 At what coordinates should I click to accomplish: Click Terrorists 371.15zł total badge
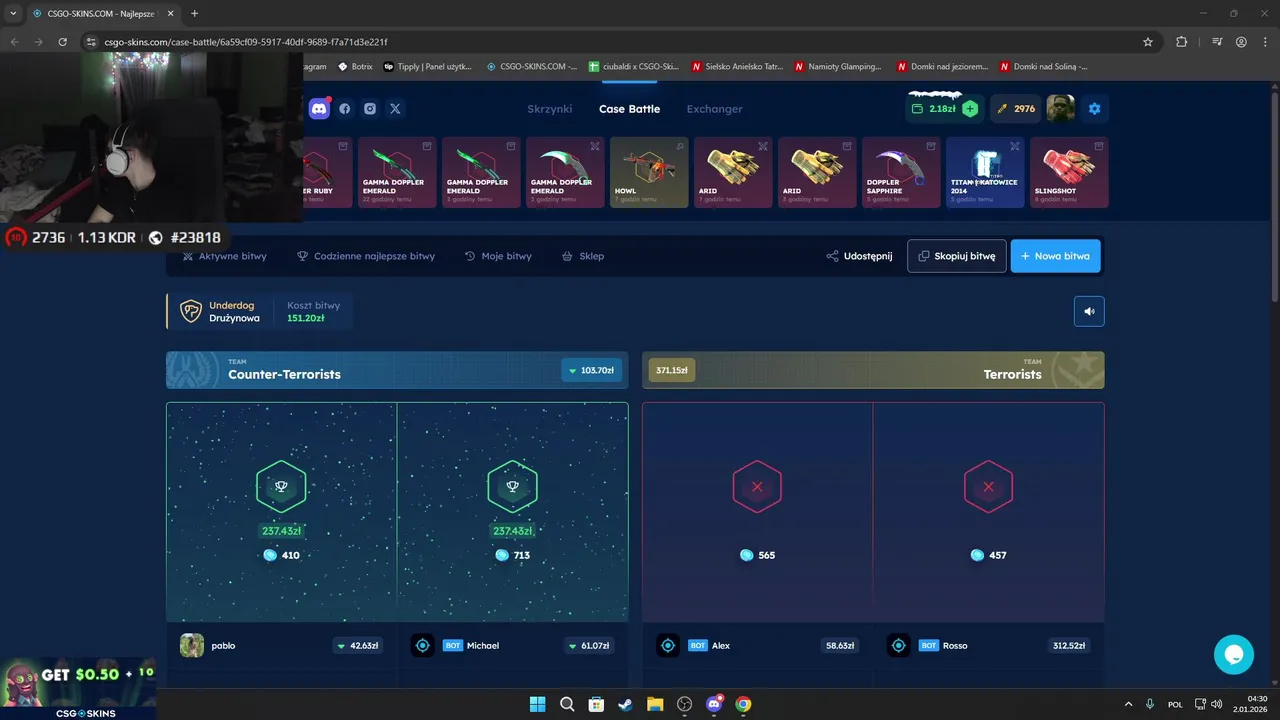(x=672, y=370)
